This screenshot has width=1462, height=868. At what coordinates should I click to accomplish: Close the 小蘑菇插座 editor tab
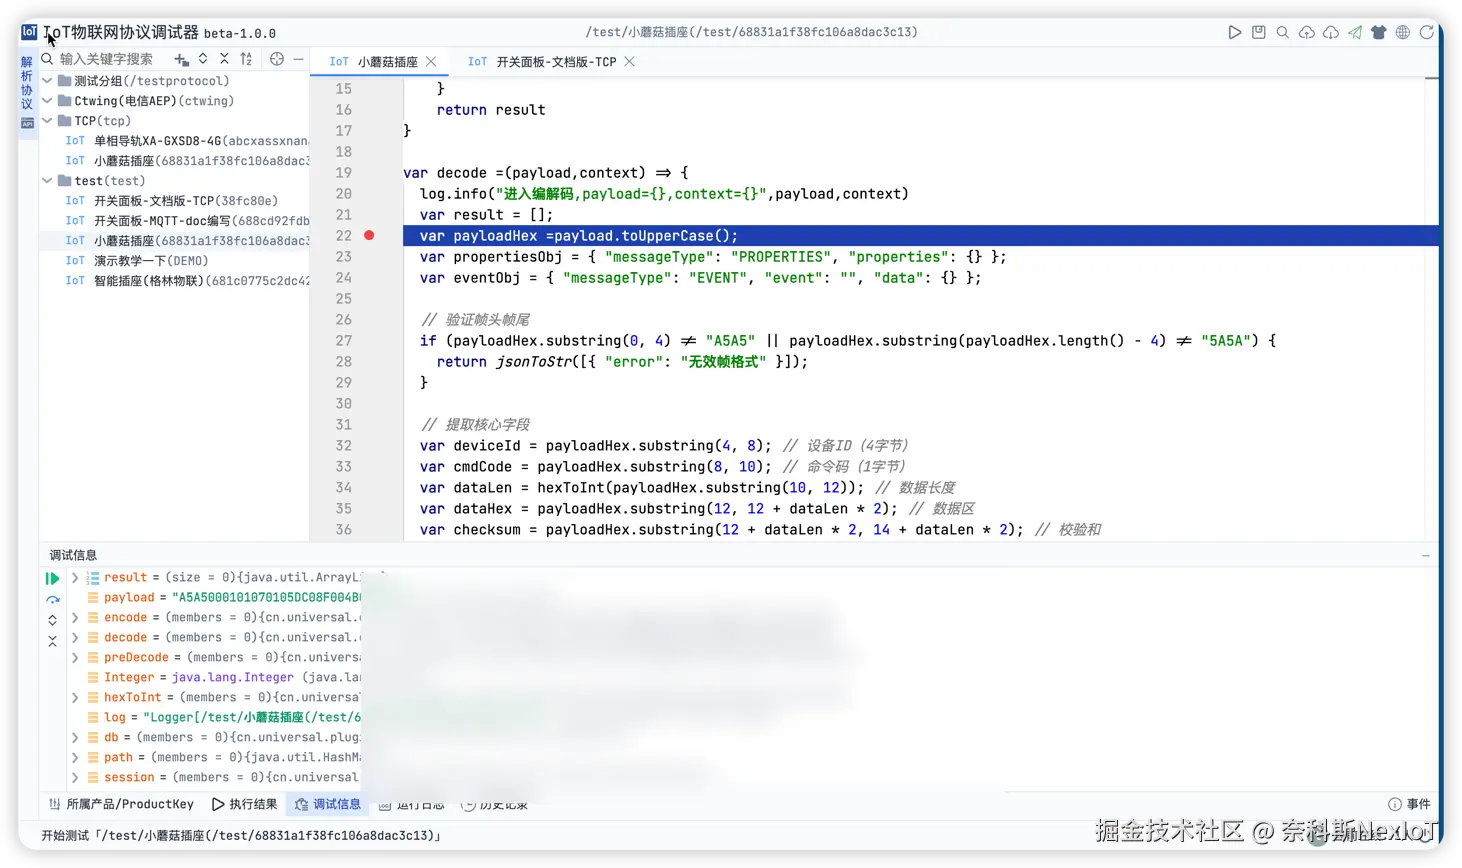(431, 62)
